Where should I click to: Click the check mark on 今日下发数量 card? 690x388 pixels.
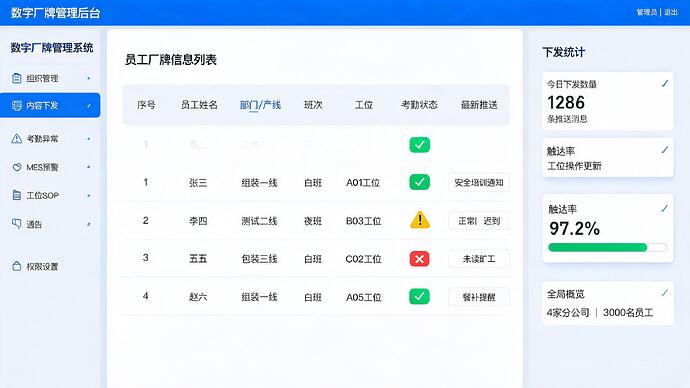(x=664, y=84)
